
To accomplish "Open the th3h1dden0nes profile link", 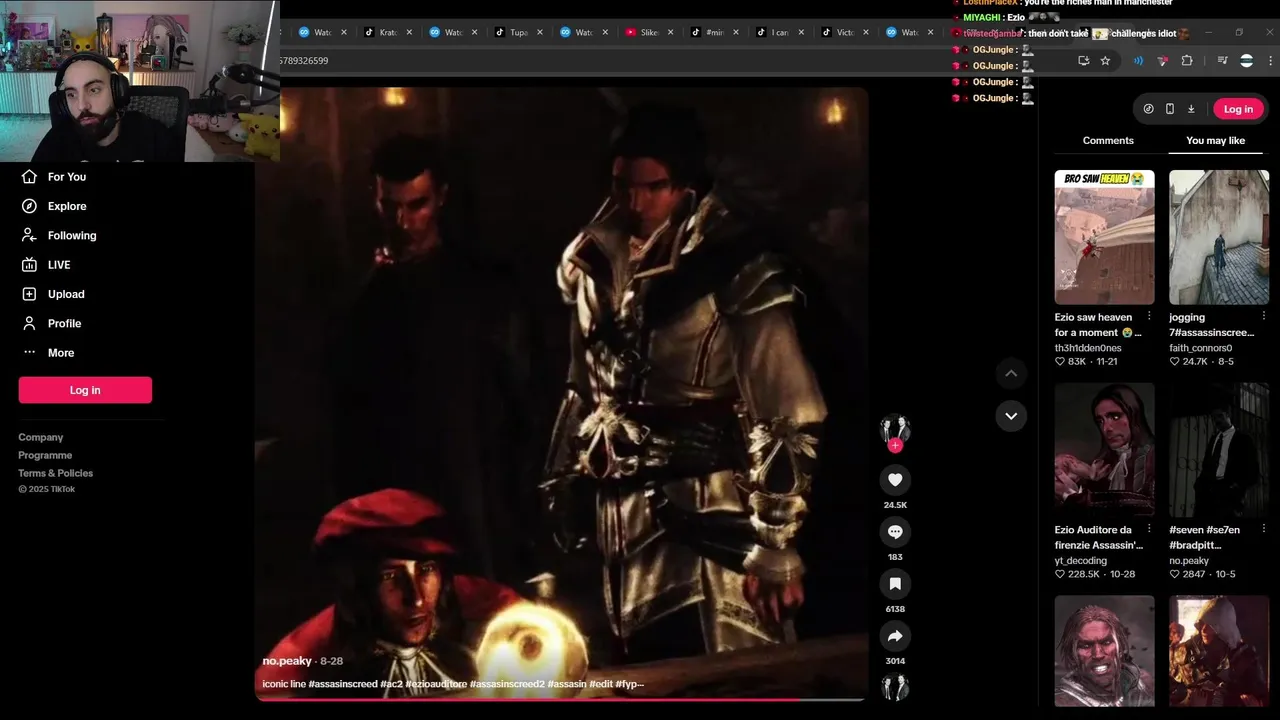I will click(x=1088, y=348).
